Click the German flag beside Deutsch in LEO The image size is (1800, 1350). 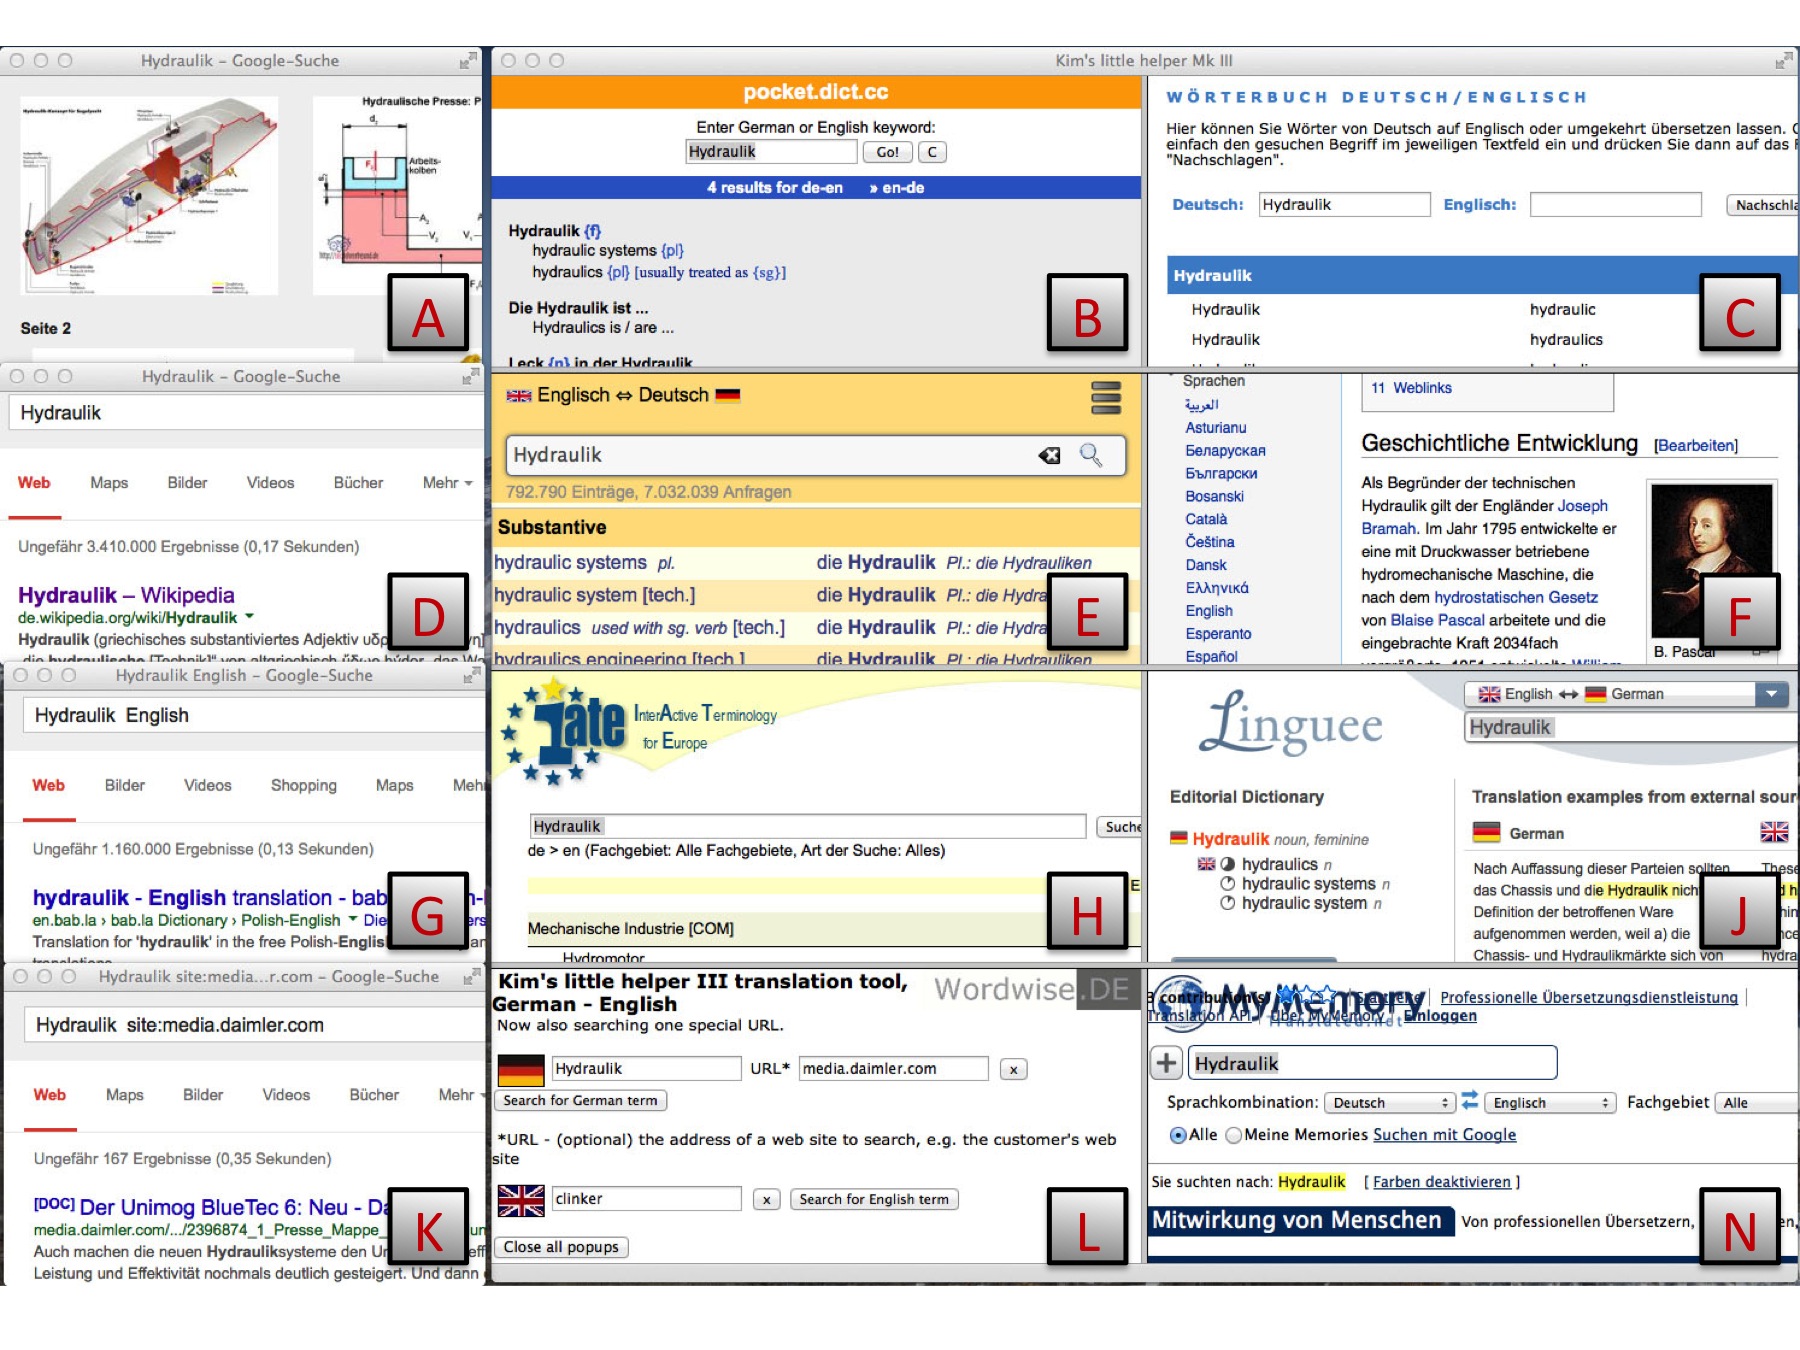click(x=728, y=395)
